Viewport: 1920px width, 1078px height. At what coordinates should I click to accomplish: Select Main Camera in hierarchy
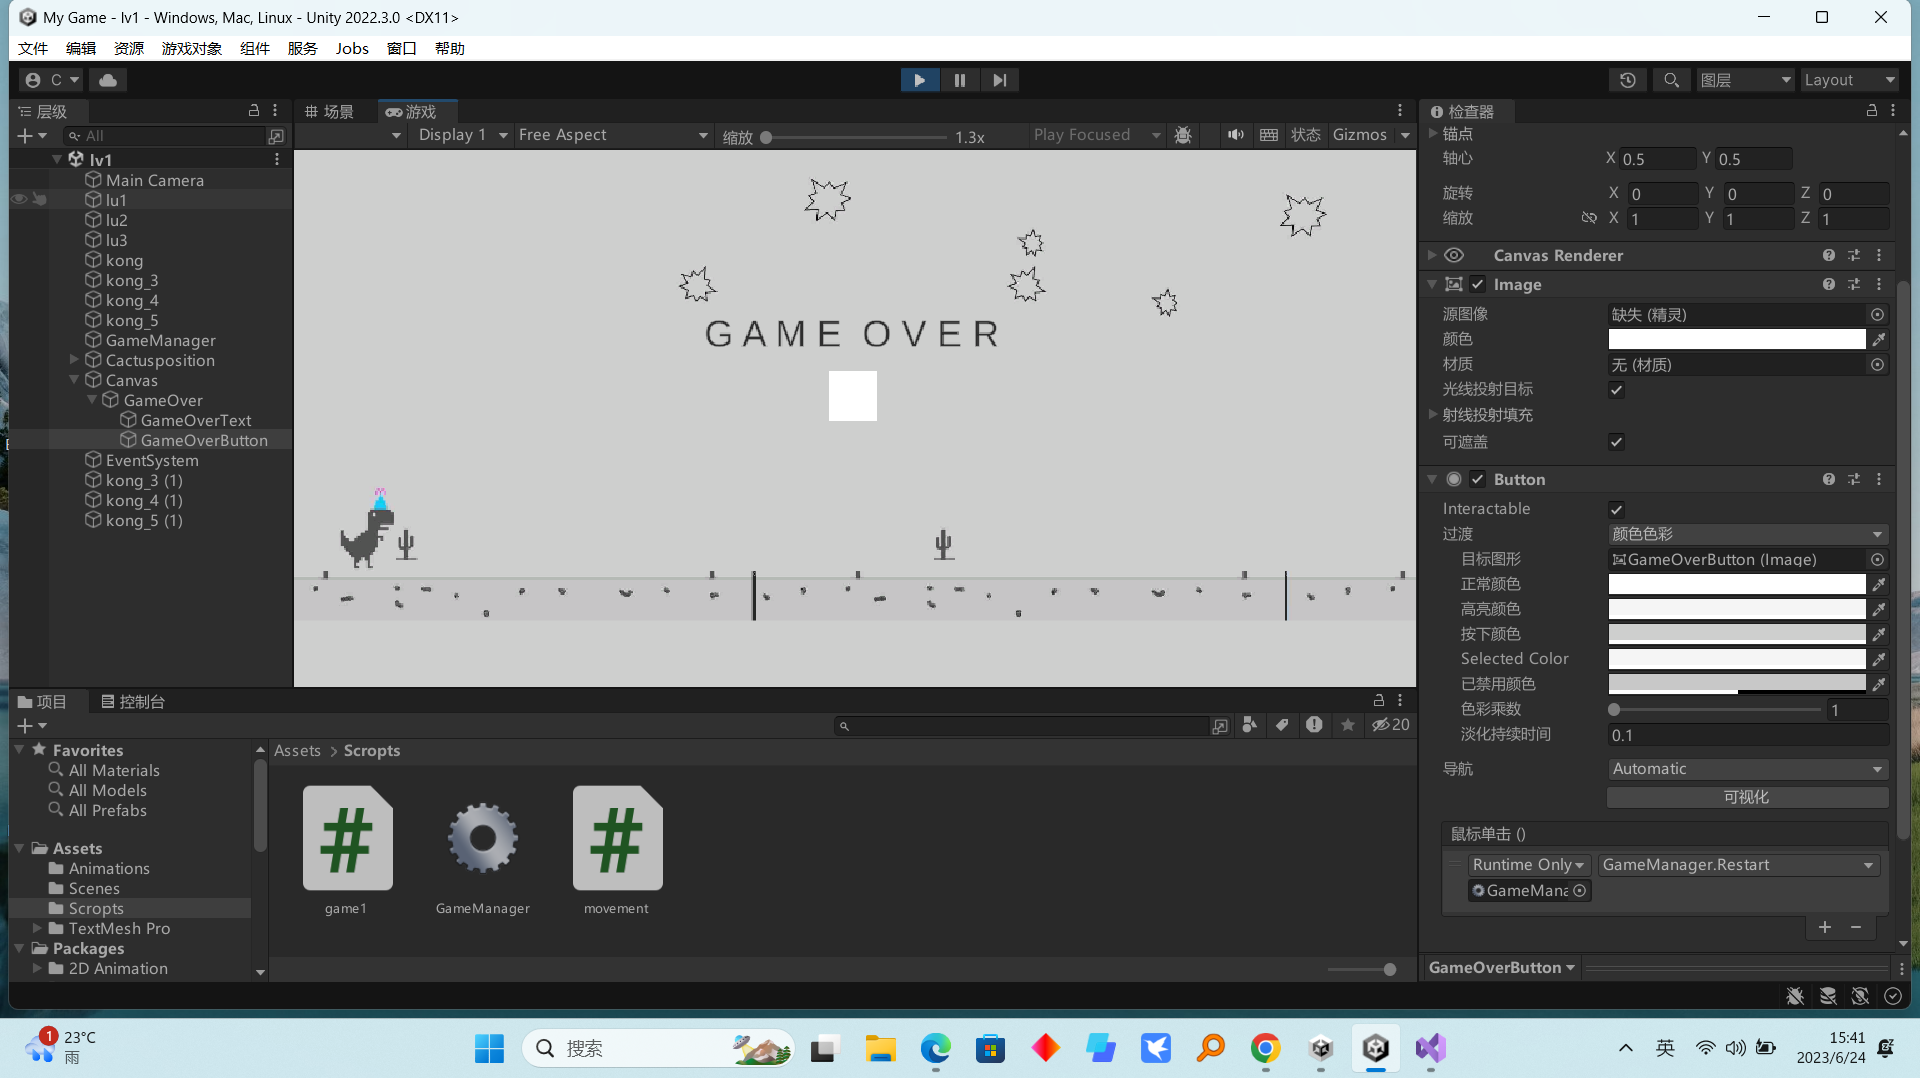(155, 180)
